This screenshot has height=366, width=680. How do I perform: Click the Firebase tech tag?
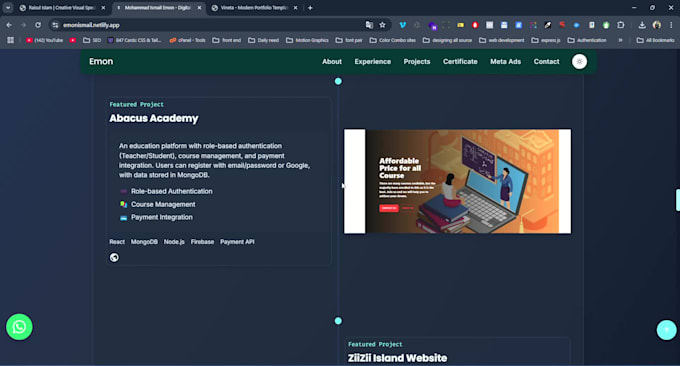tap(202, 242)
